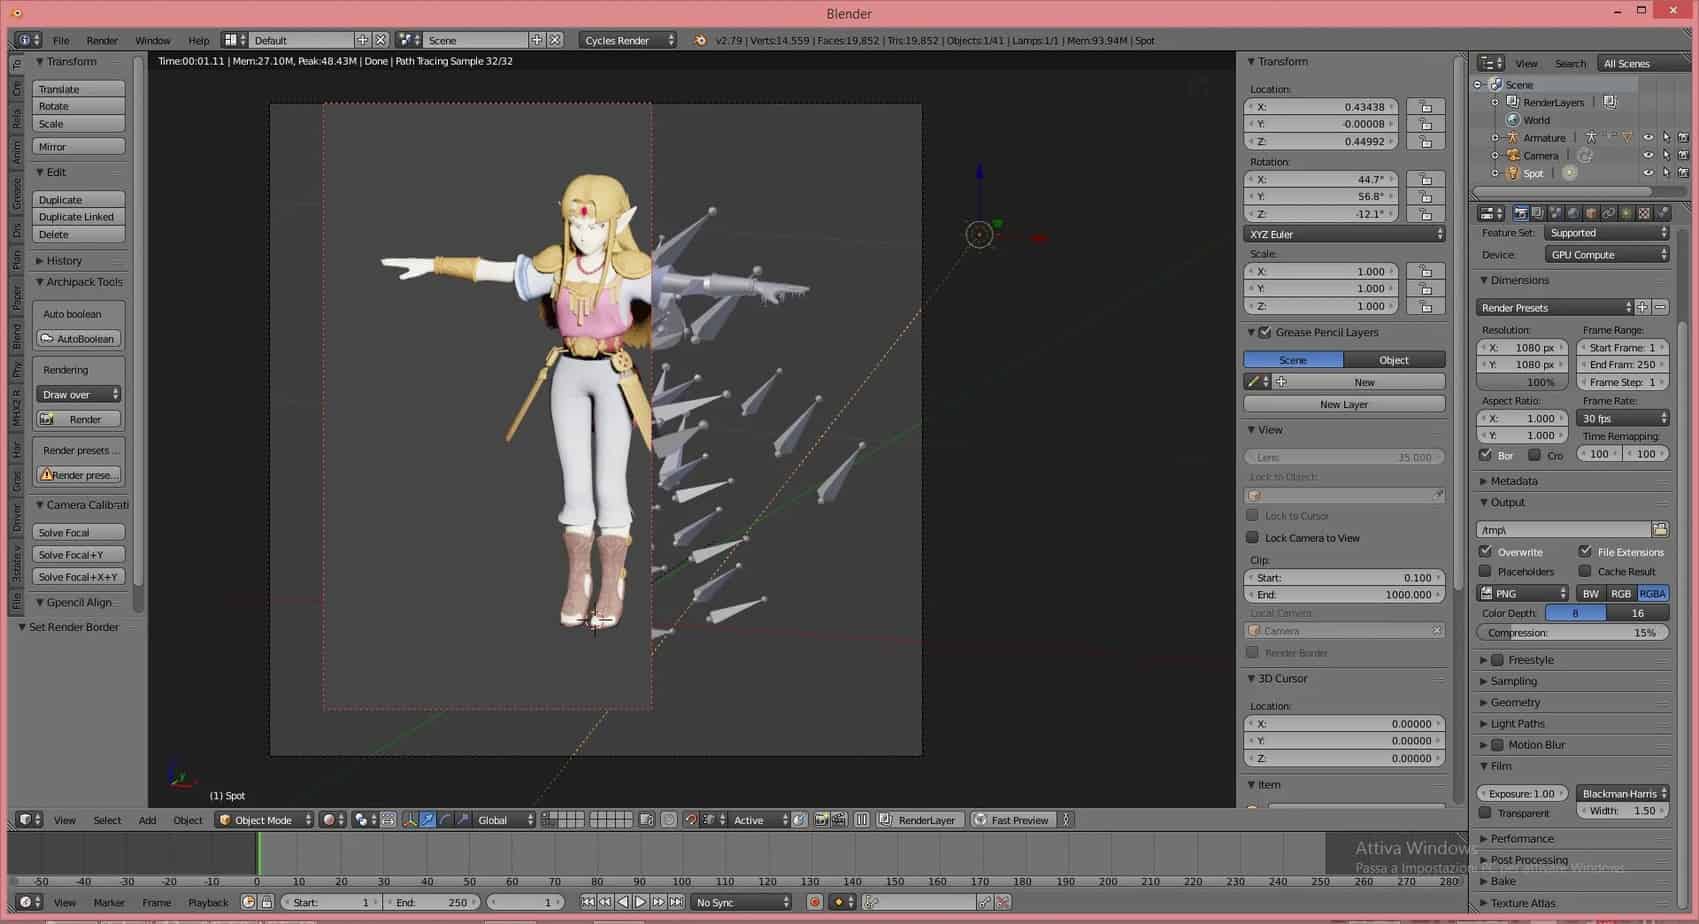Viewport: 1699px width, 924px height.
Task: Click the 3D manipulator translate arrow icon
Action: pyautogui.click(x=427, y=820)
